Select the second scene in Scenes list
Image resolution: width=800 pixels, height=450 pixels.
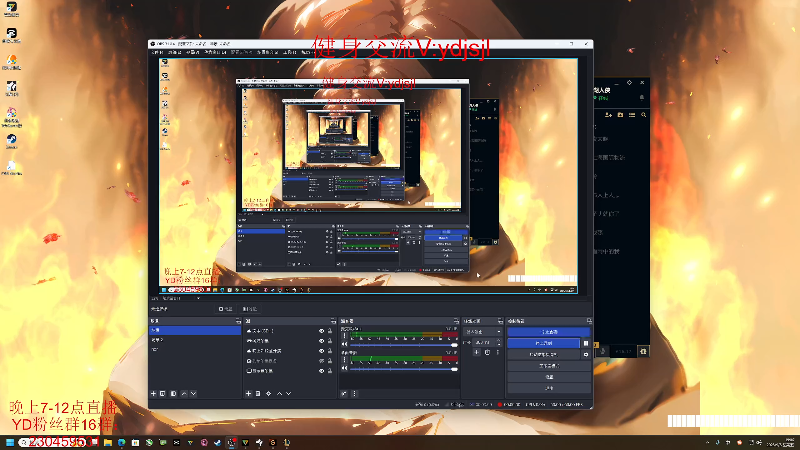[195, 340]
